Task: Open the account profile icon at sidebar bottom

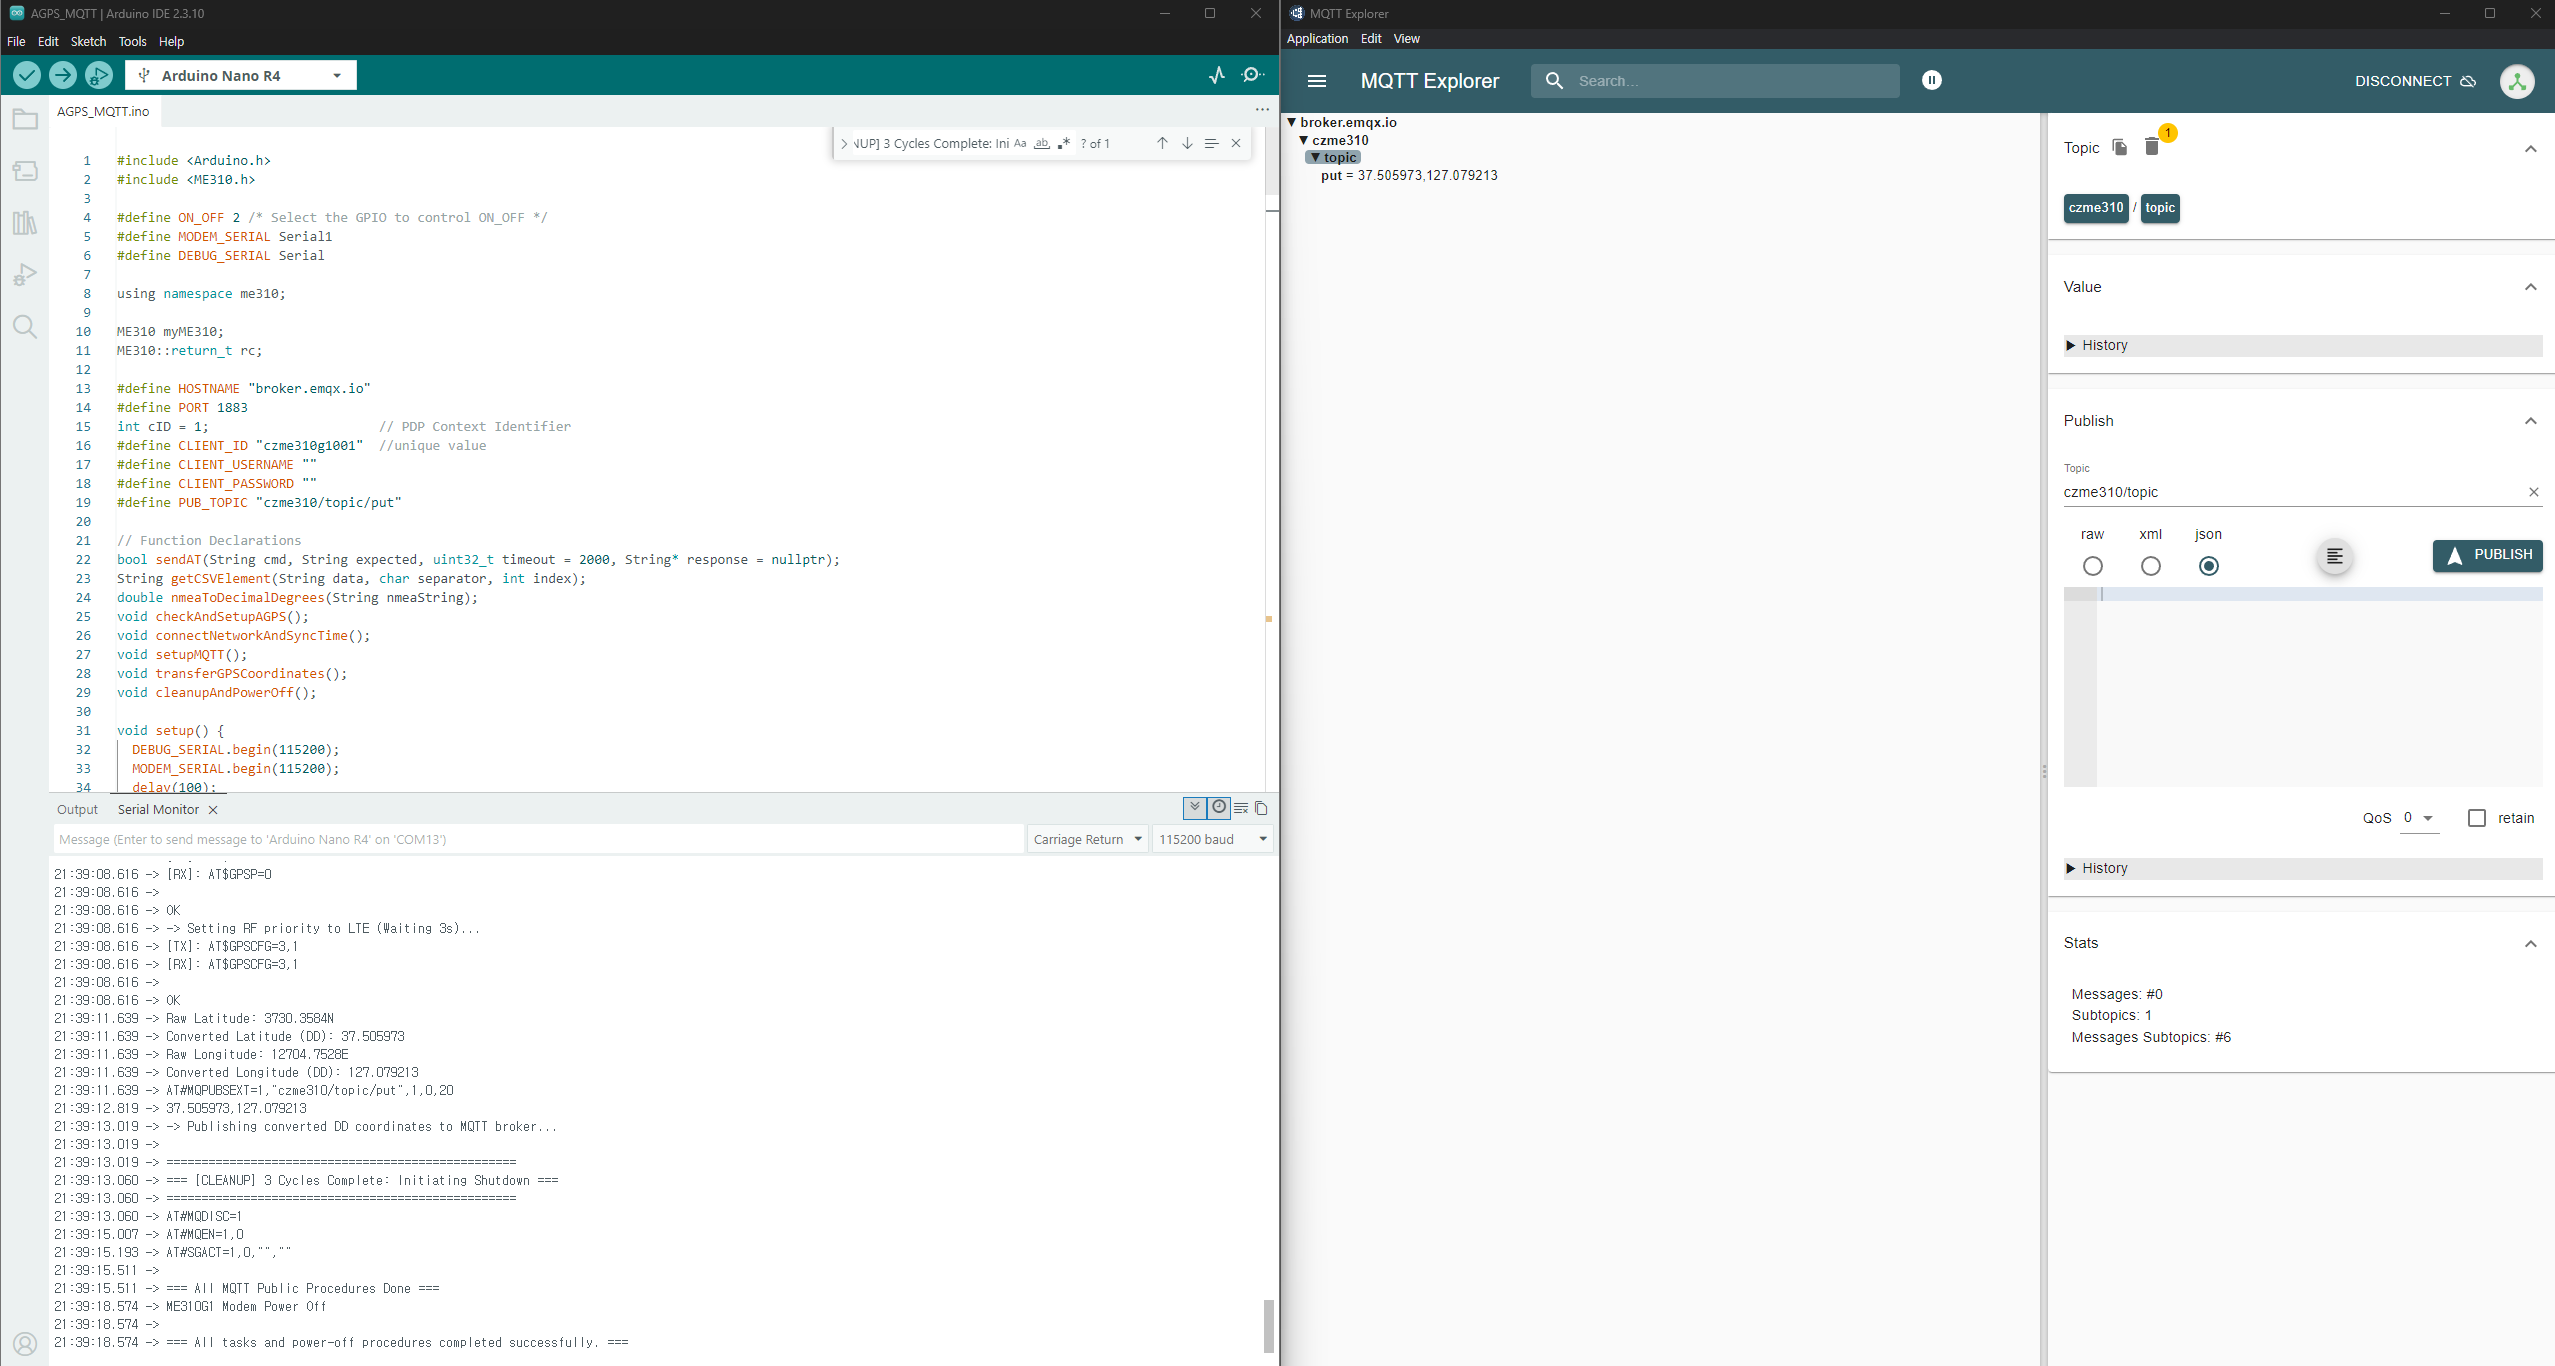Action: coord(25,1343)
